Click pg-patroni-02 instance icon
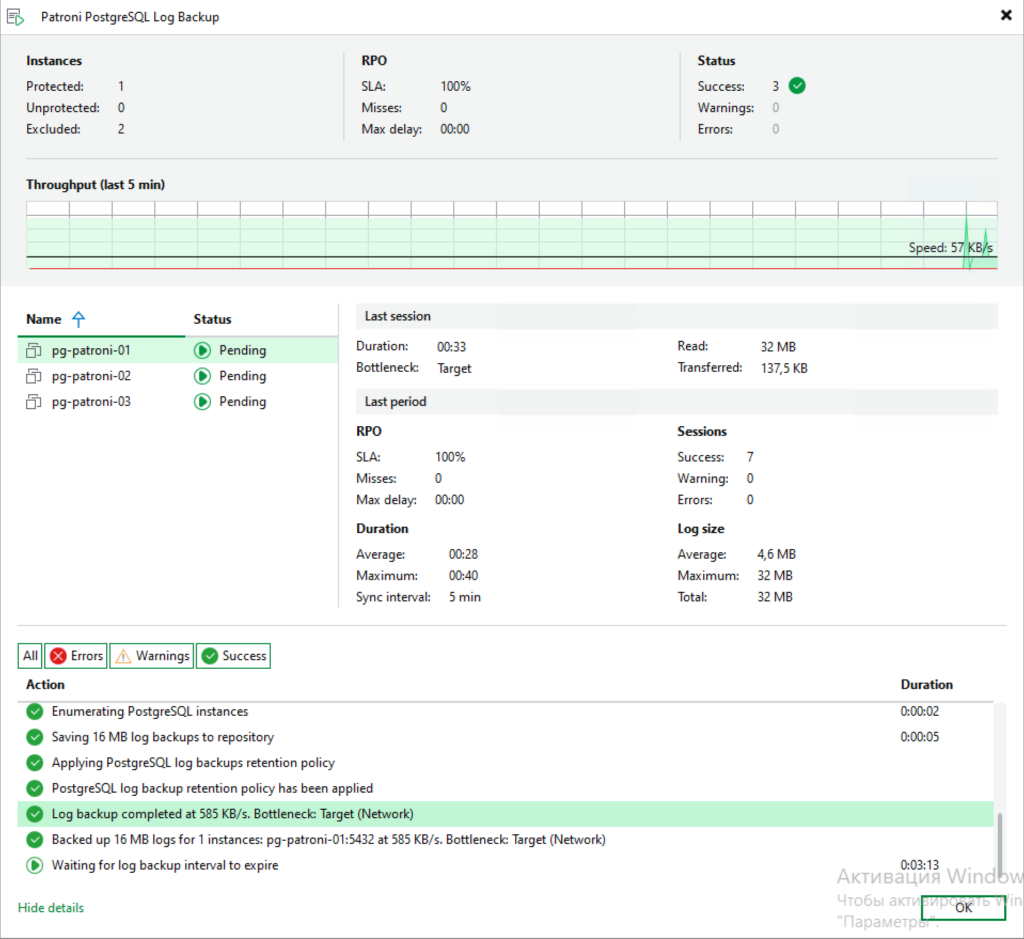The image size is (1024, 939). (33, 376)
